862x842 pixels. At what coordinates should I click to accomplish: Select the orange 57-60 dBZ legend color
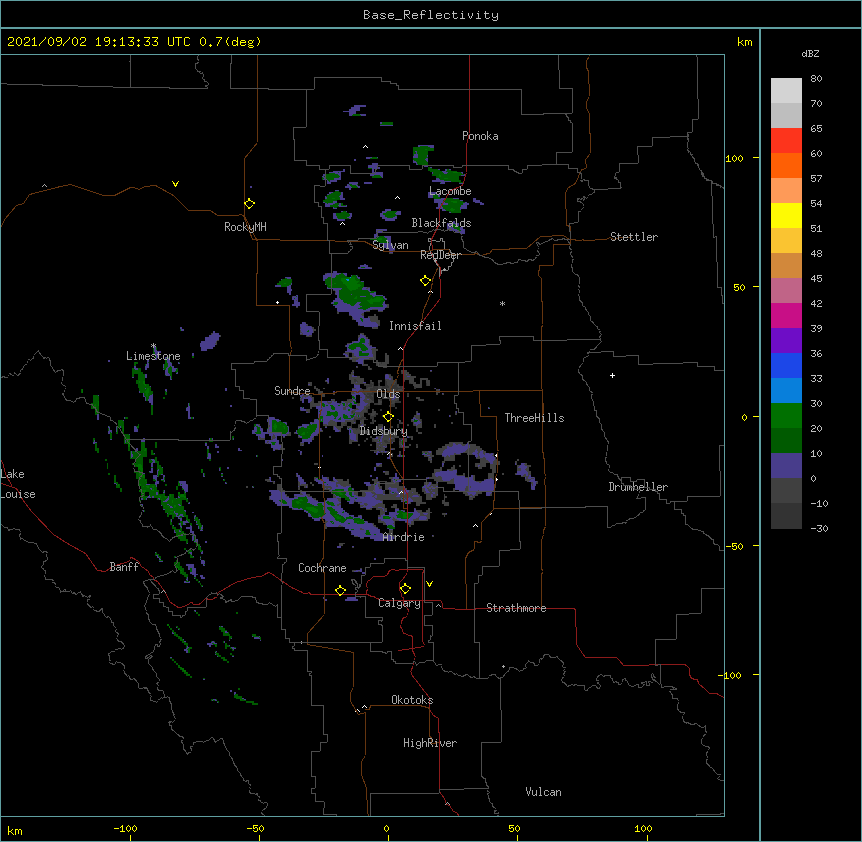786,165
